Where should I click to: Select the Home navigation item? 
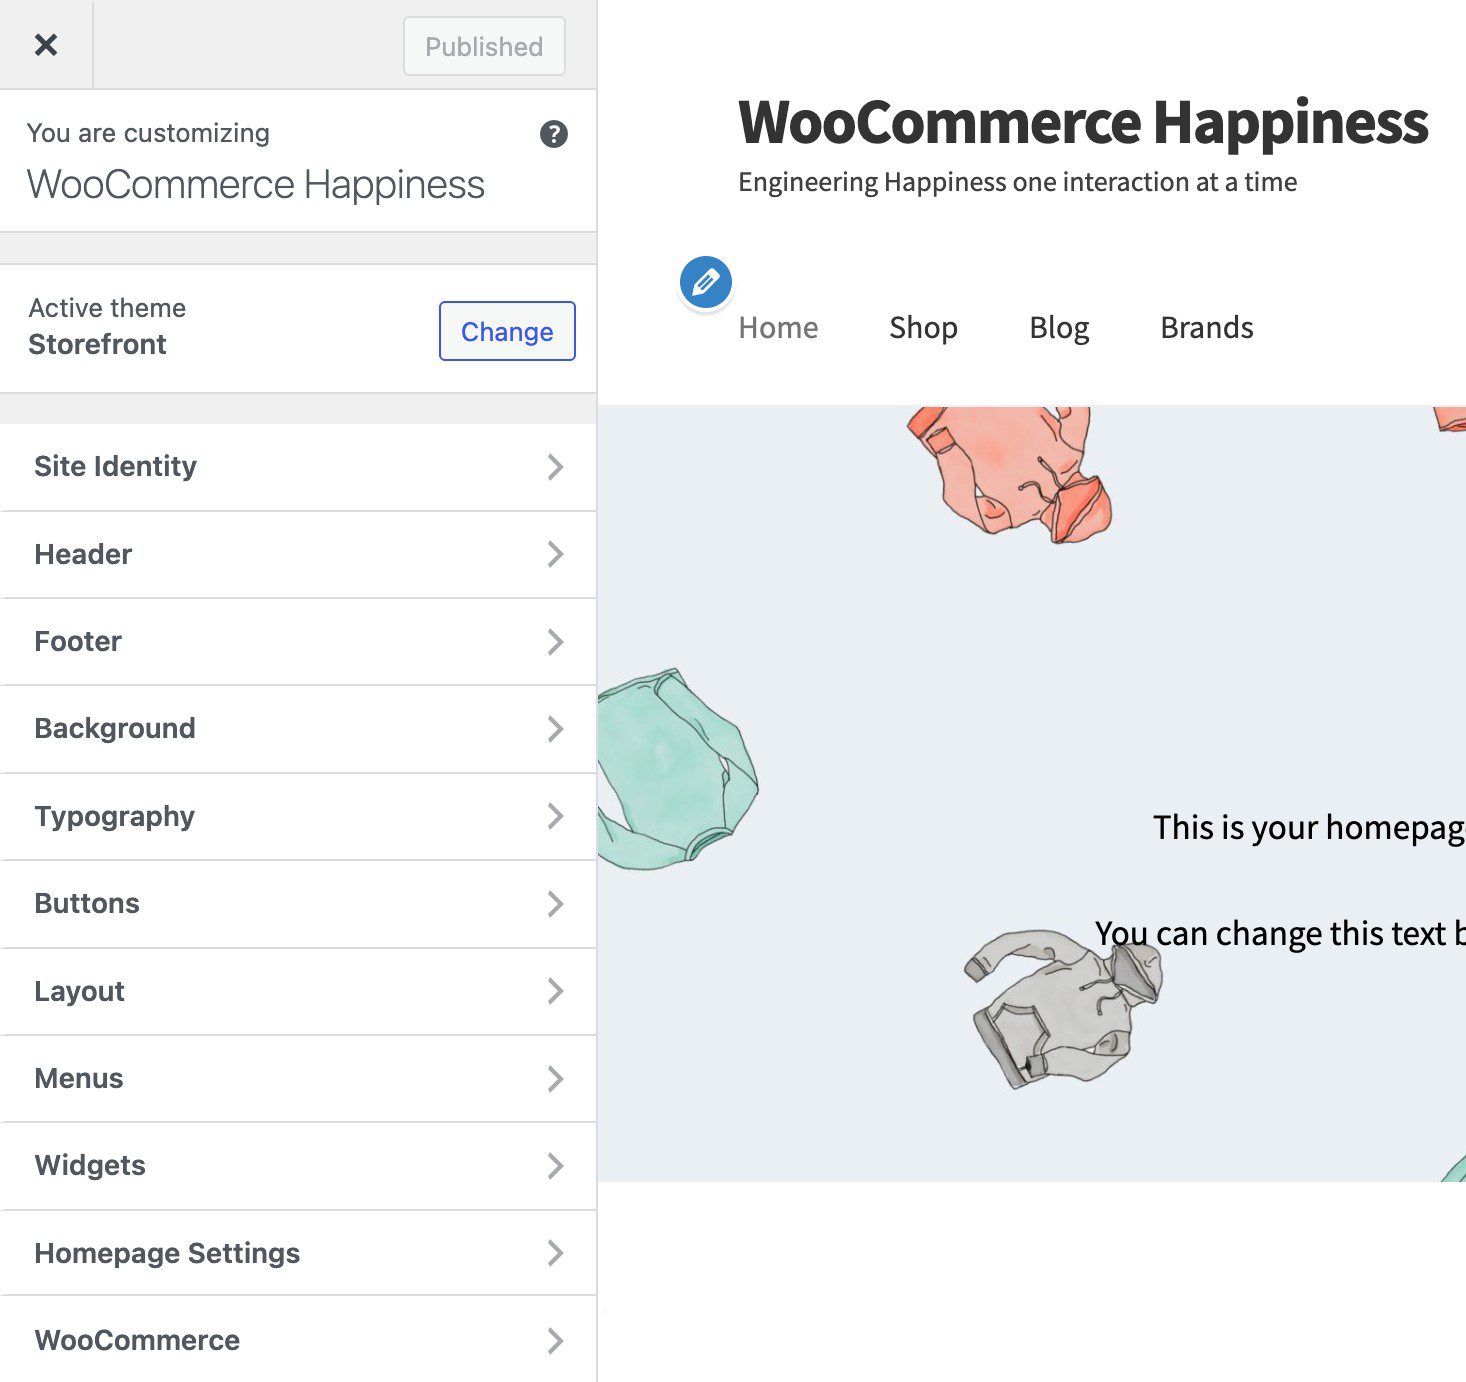[778, 327]
